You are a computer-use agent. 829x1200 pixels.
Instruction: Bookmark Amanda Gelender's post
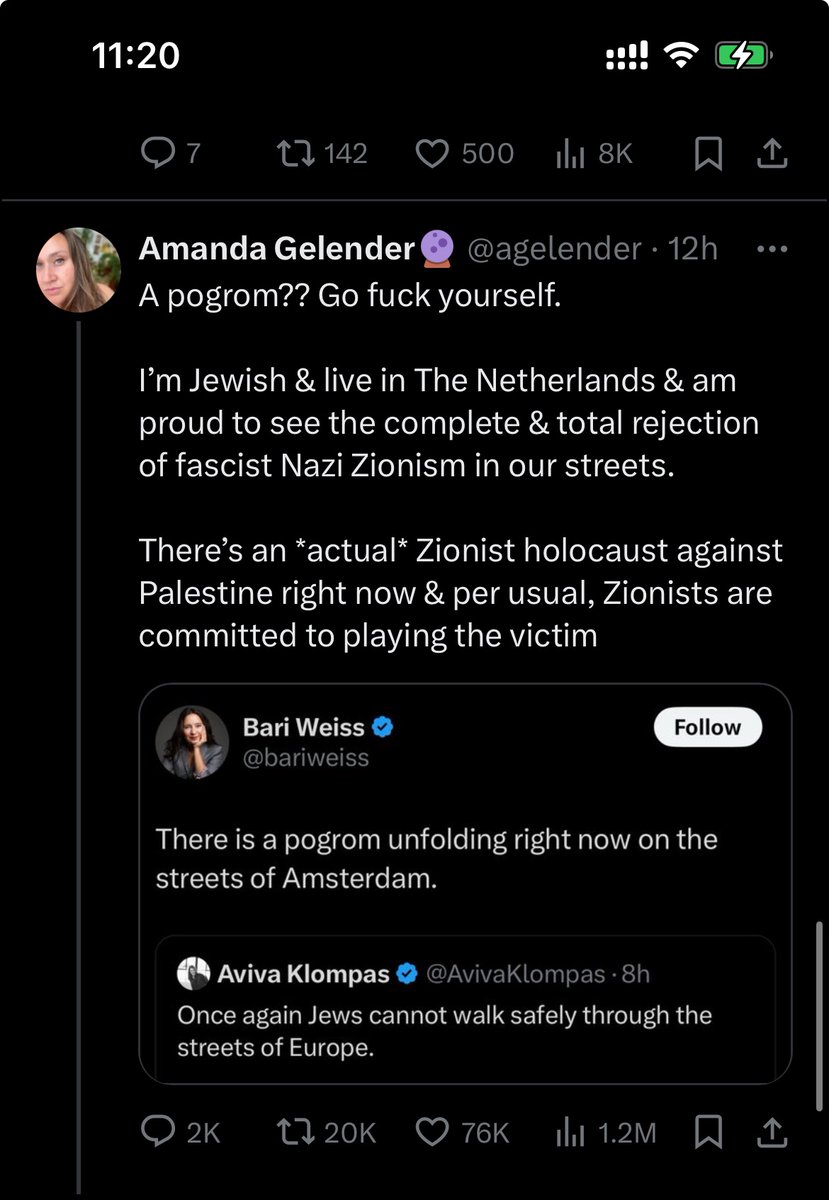tap(708, 1132)
